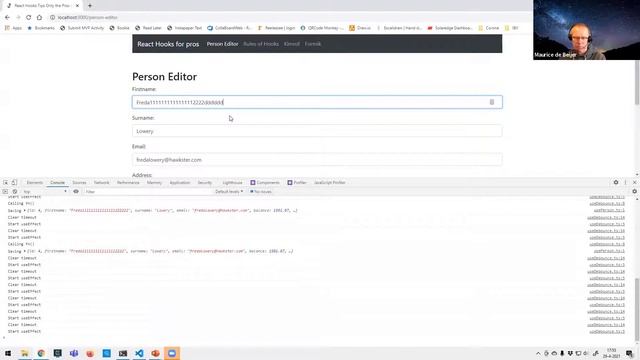
Task: Open the React Profiler tab
Action: pos(297,183)
